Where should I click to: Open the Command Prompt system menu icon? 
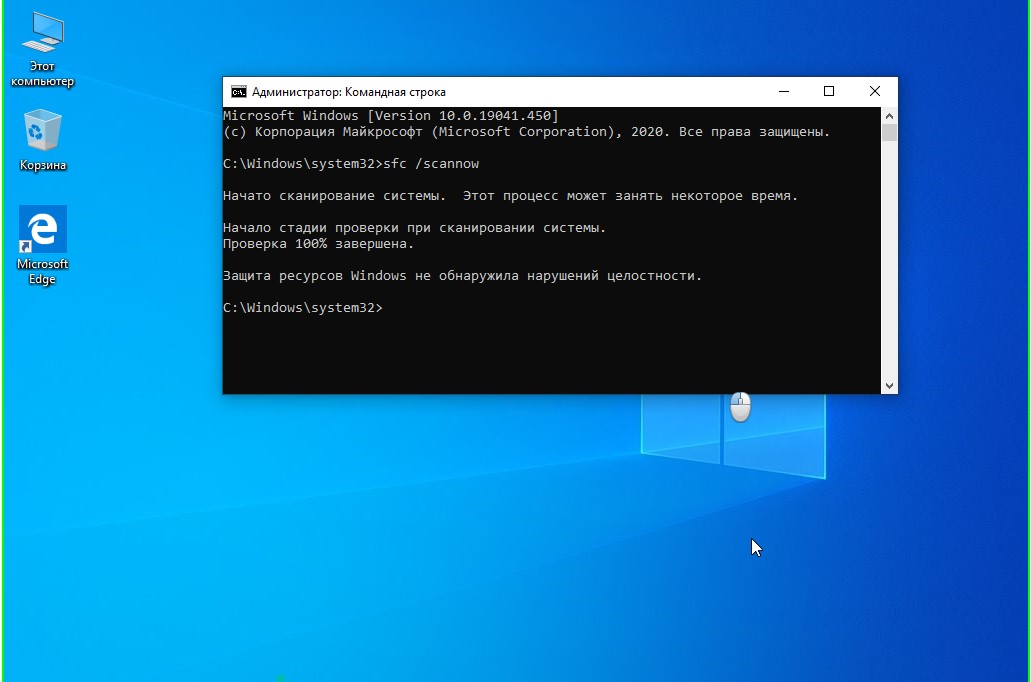pos(238,92)
